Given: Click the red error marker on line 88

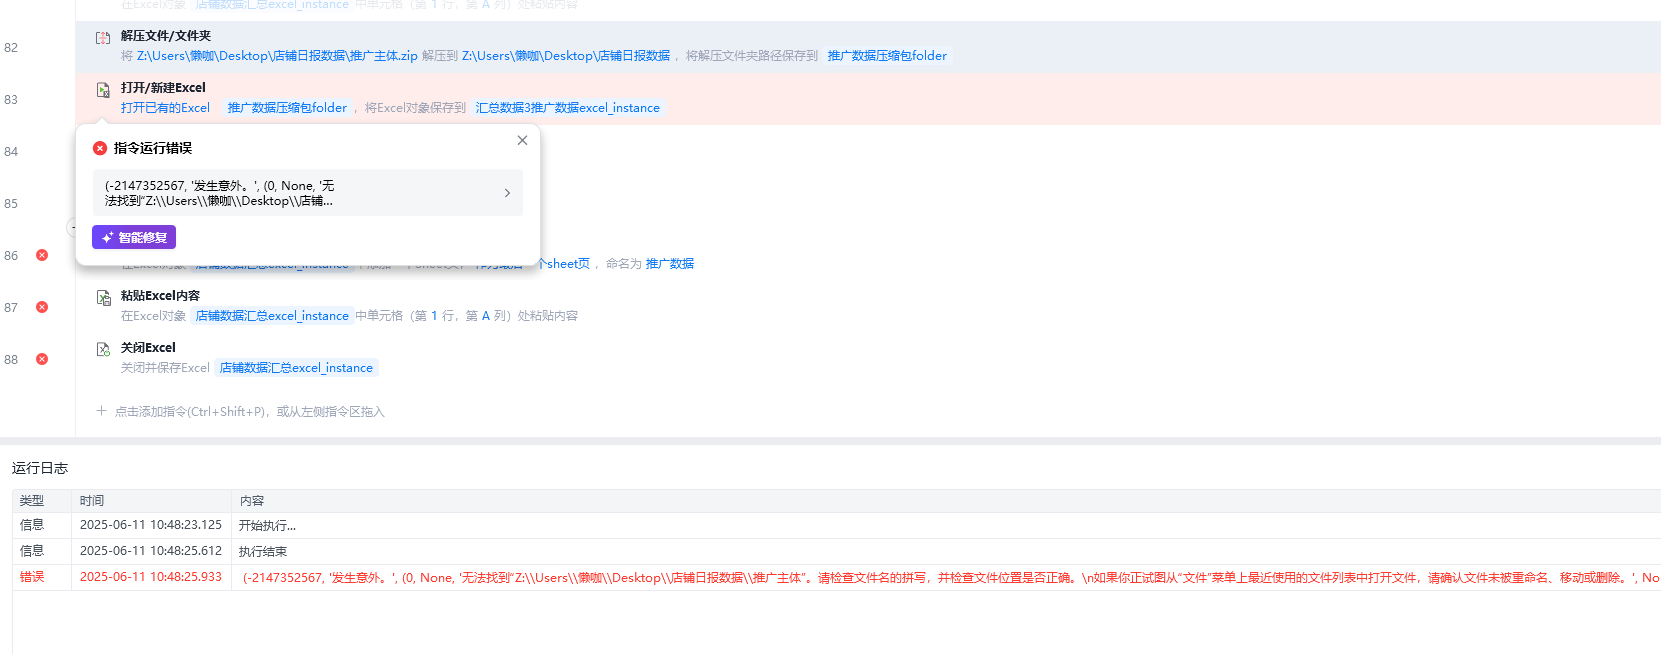Looking at the screenshot, I should tap(42, 359).
